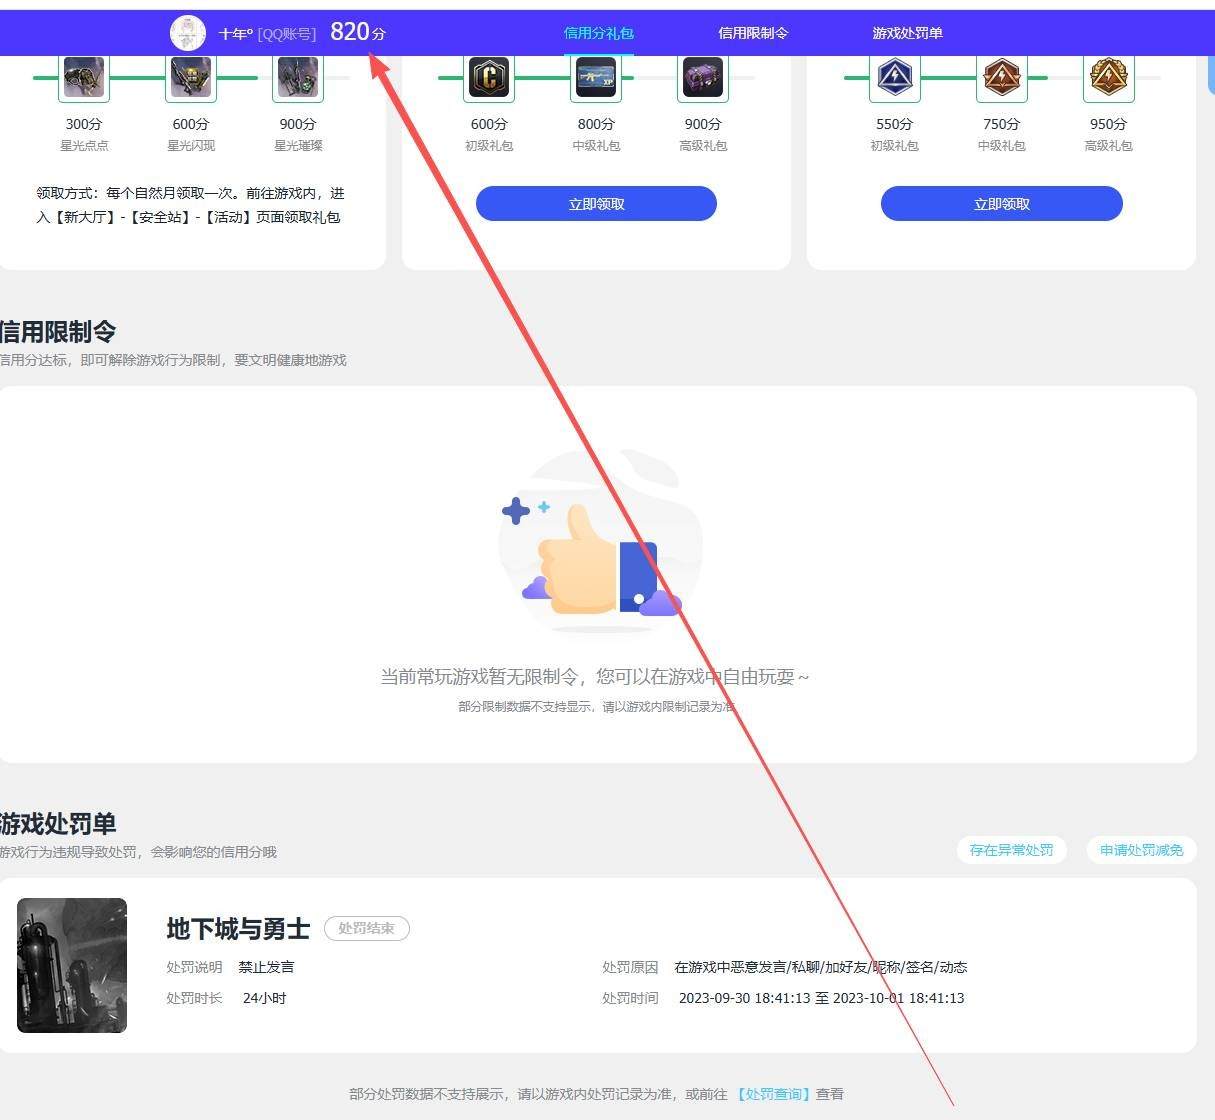The width and height of the screenshot is (1215, 1120).
Task: Click the 部分限制数据不支持显示 note
Action: 596,707
